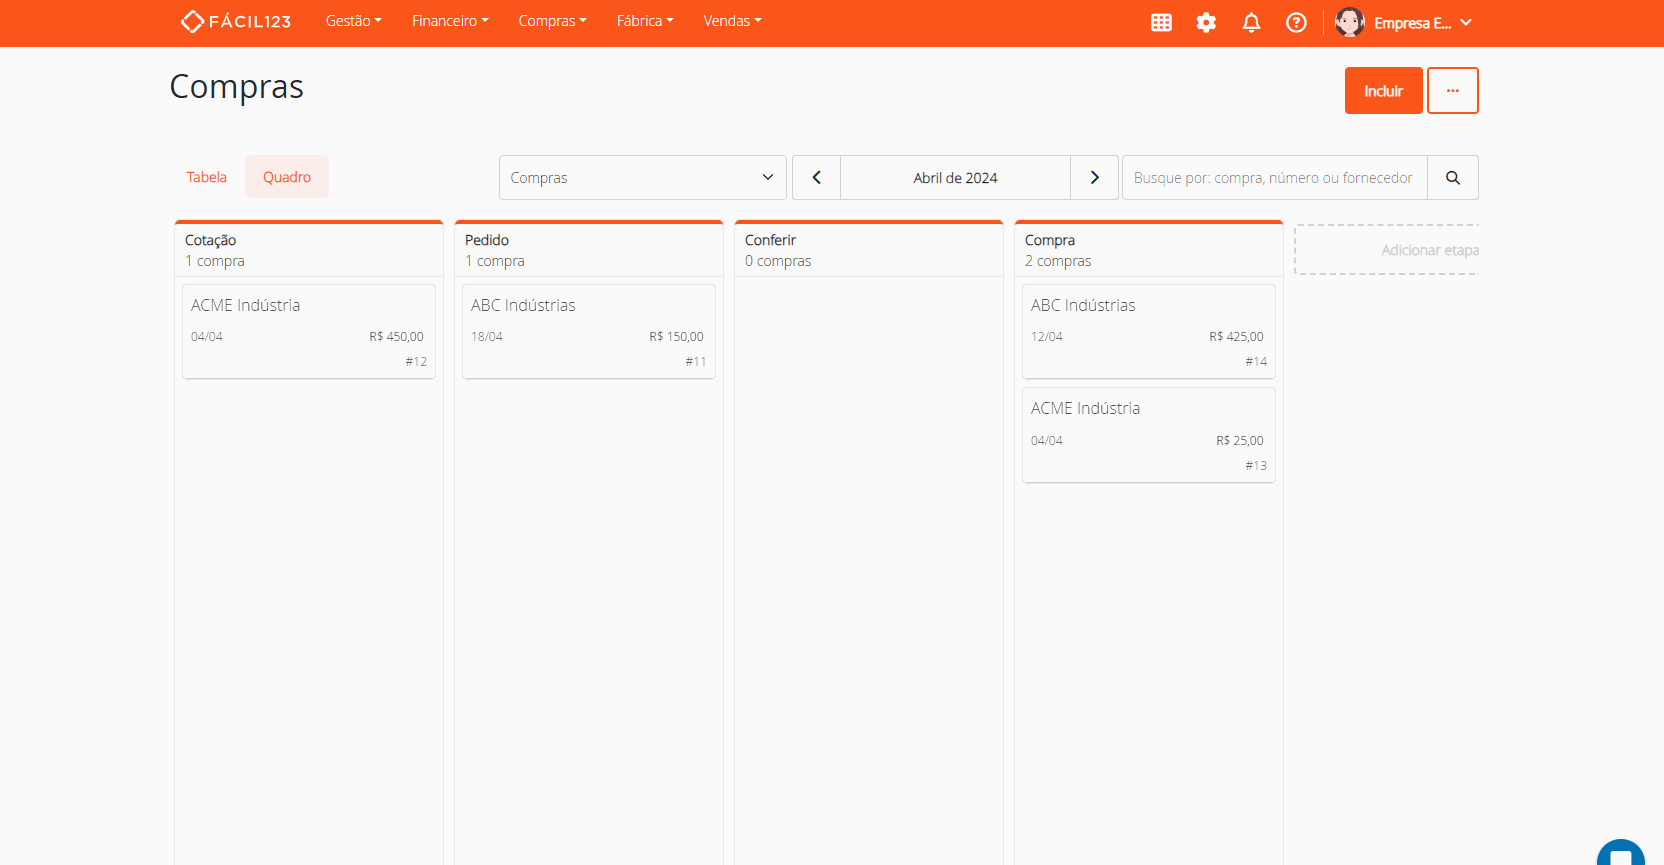Switch to Tabela view tab
1664x865 pixels.
206,177
